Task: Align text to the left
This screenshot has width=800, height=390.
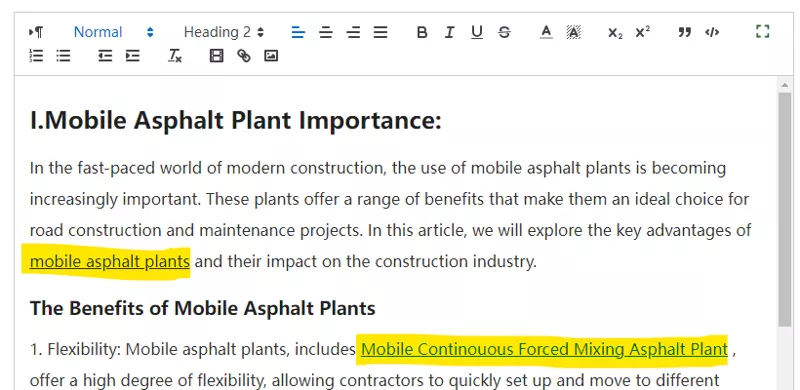Action: pos(298,32)
